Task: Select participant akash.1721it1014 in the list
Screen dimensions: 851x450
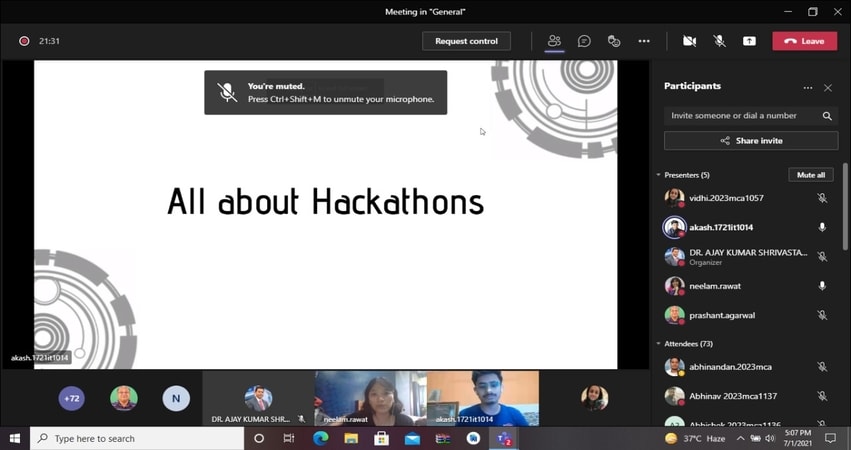Action: coord(720,228)
